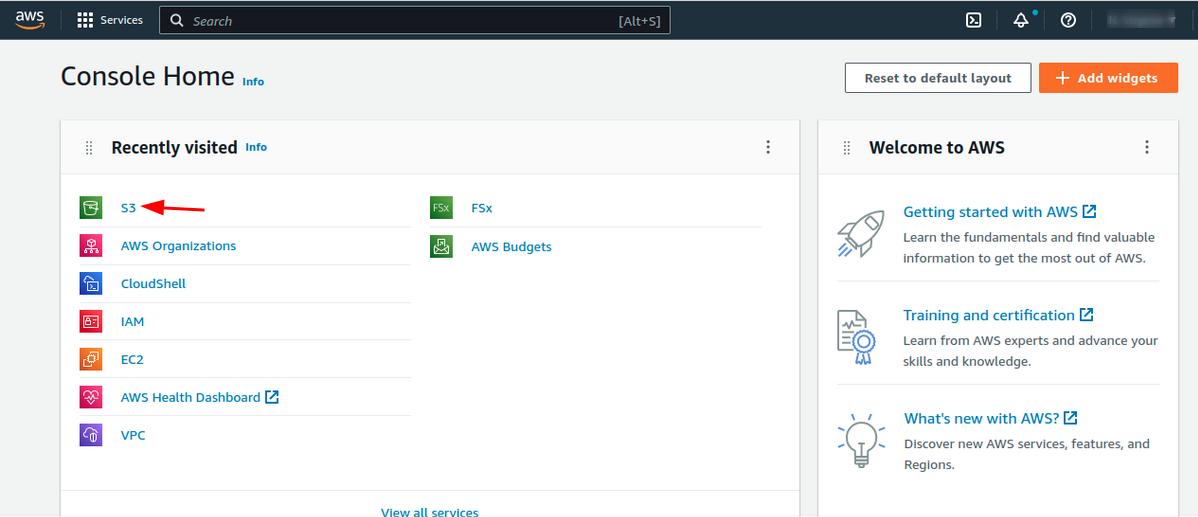Open the AWS Health Dashboard link
Viewport: 1198px width, 517px height.
click(190, 397)
